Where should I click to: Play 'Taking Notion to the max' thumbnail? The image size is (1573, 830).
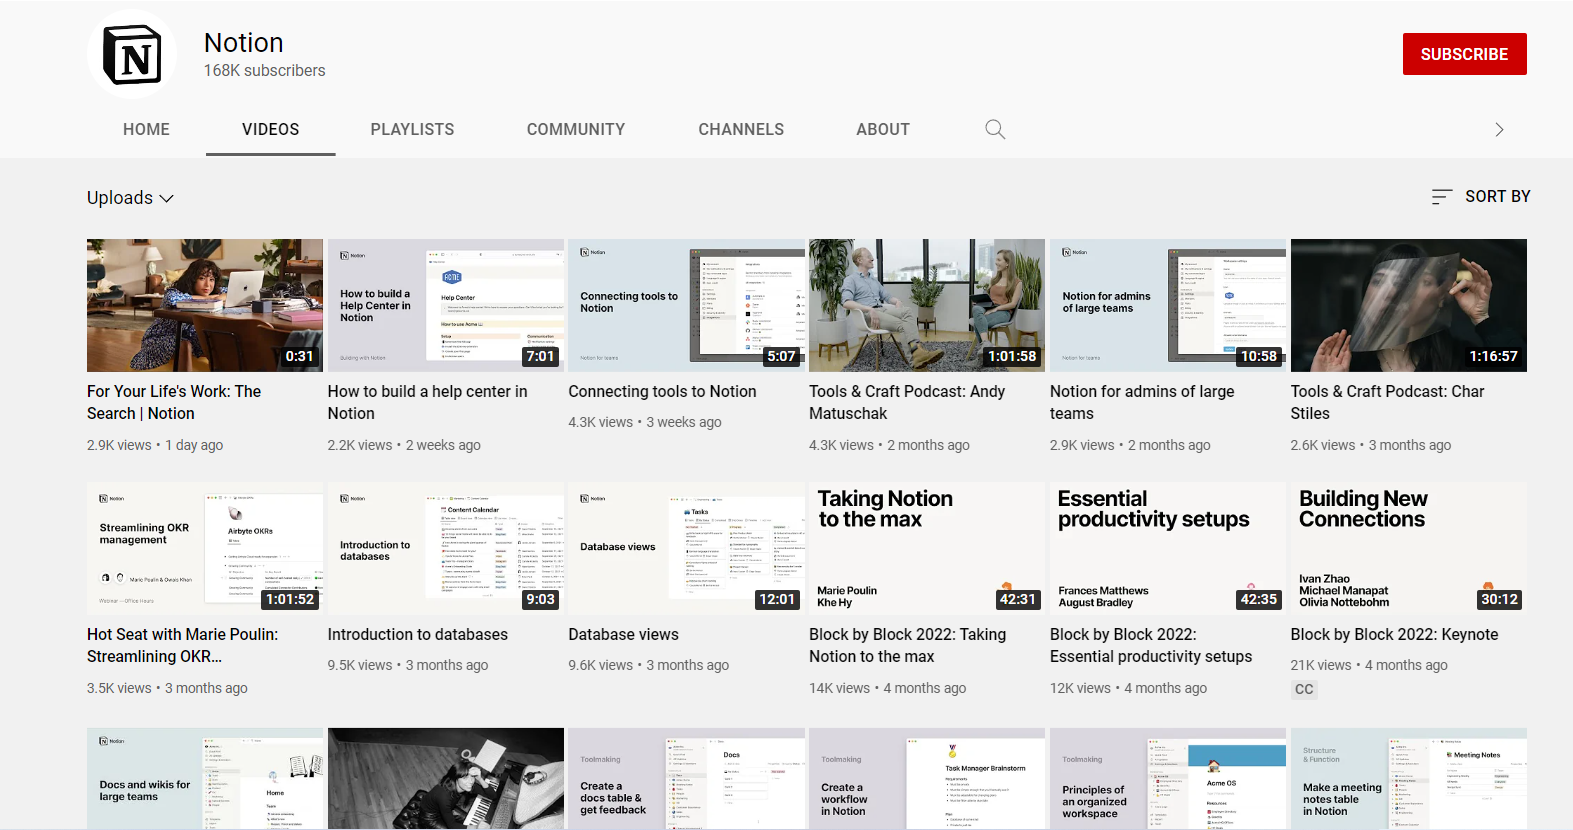point(927,548)
